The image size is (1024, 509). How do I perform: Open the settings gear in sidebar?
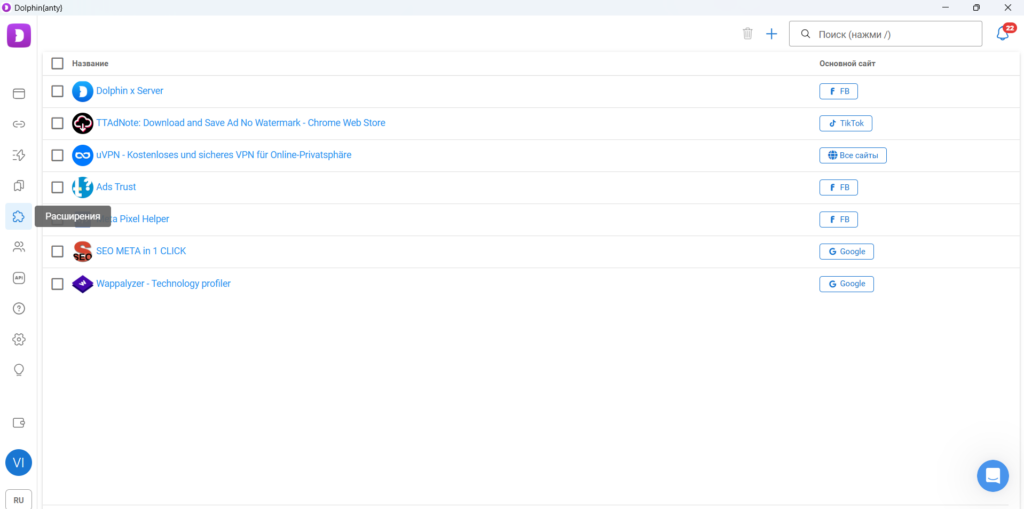18,339
